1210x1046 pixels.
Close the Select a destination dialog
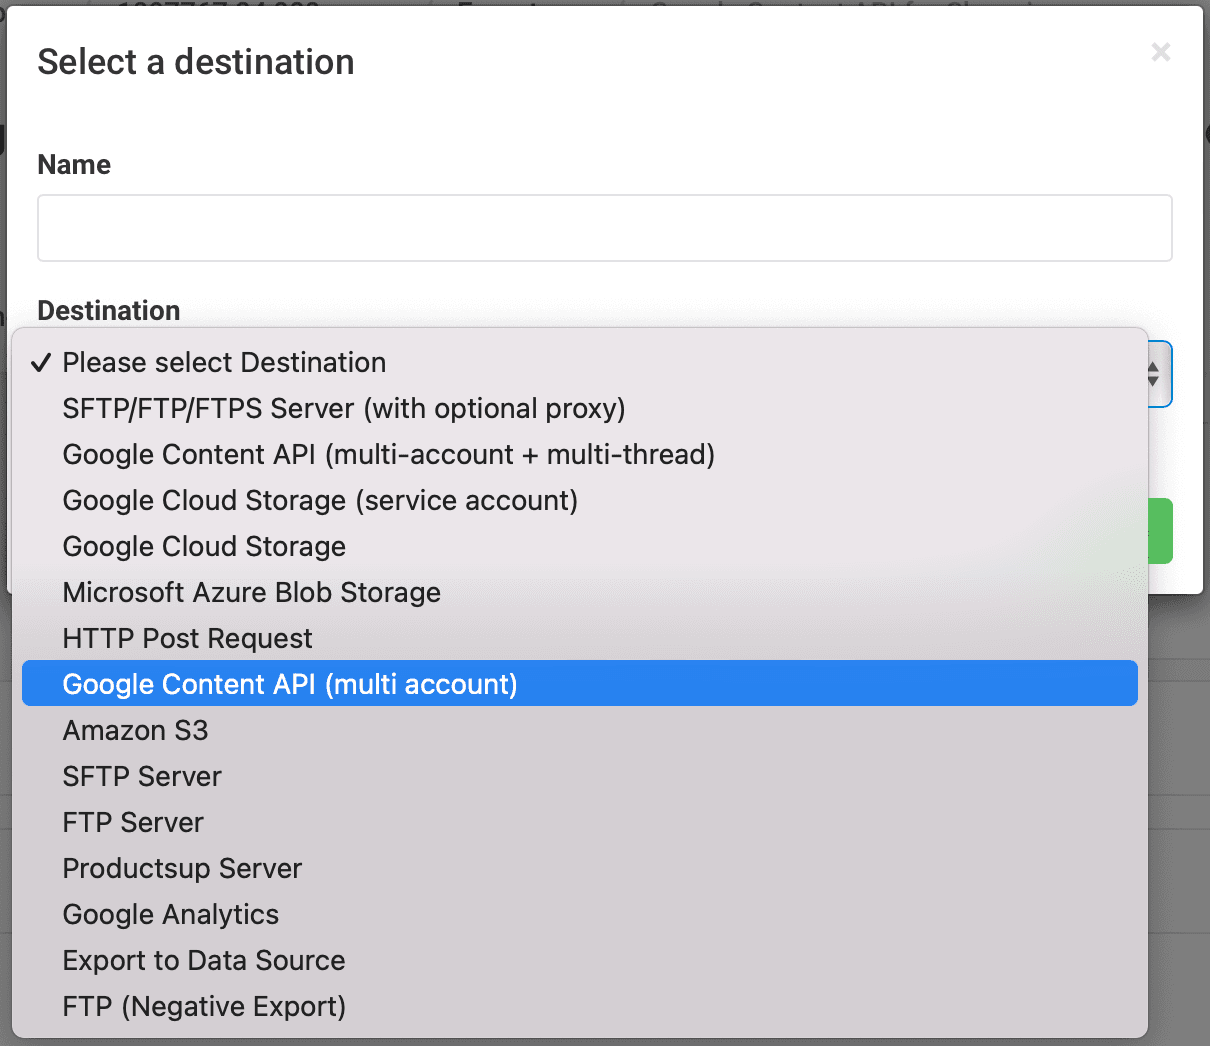pos(1160,52)
